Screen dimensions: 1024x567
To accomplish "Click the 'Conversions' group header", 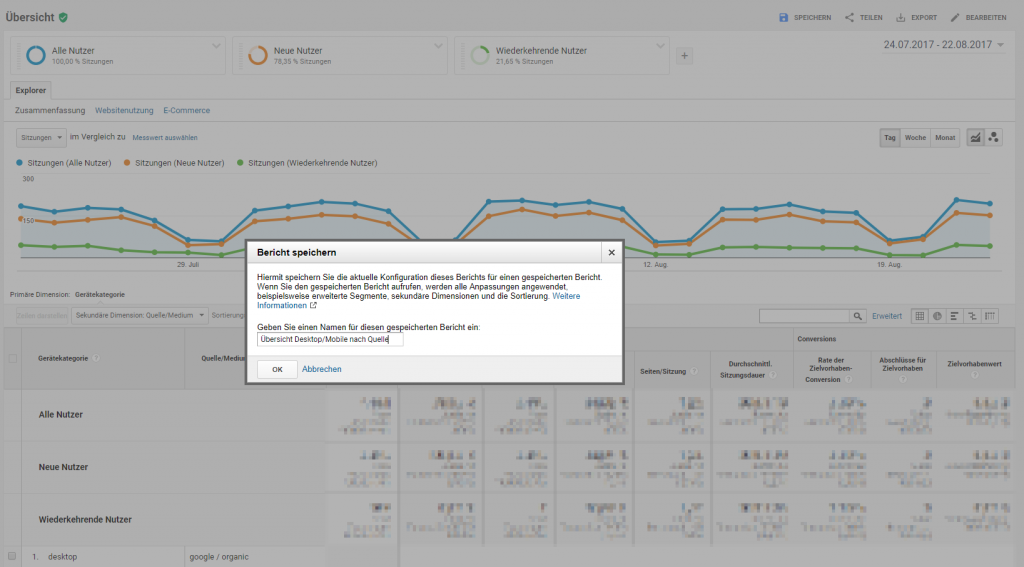I will coord(816,339).
